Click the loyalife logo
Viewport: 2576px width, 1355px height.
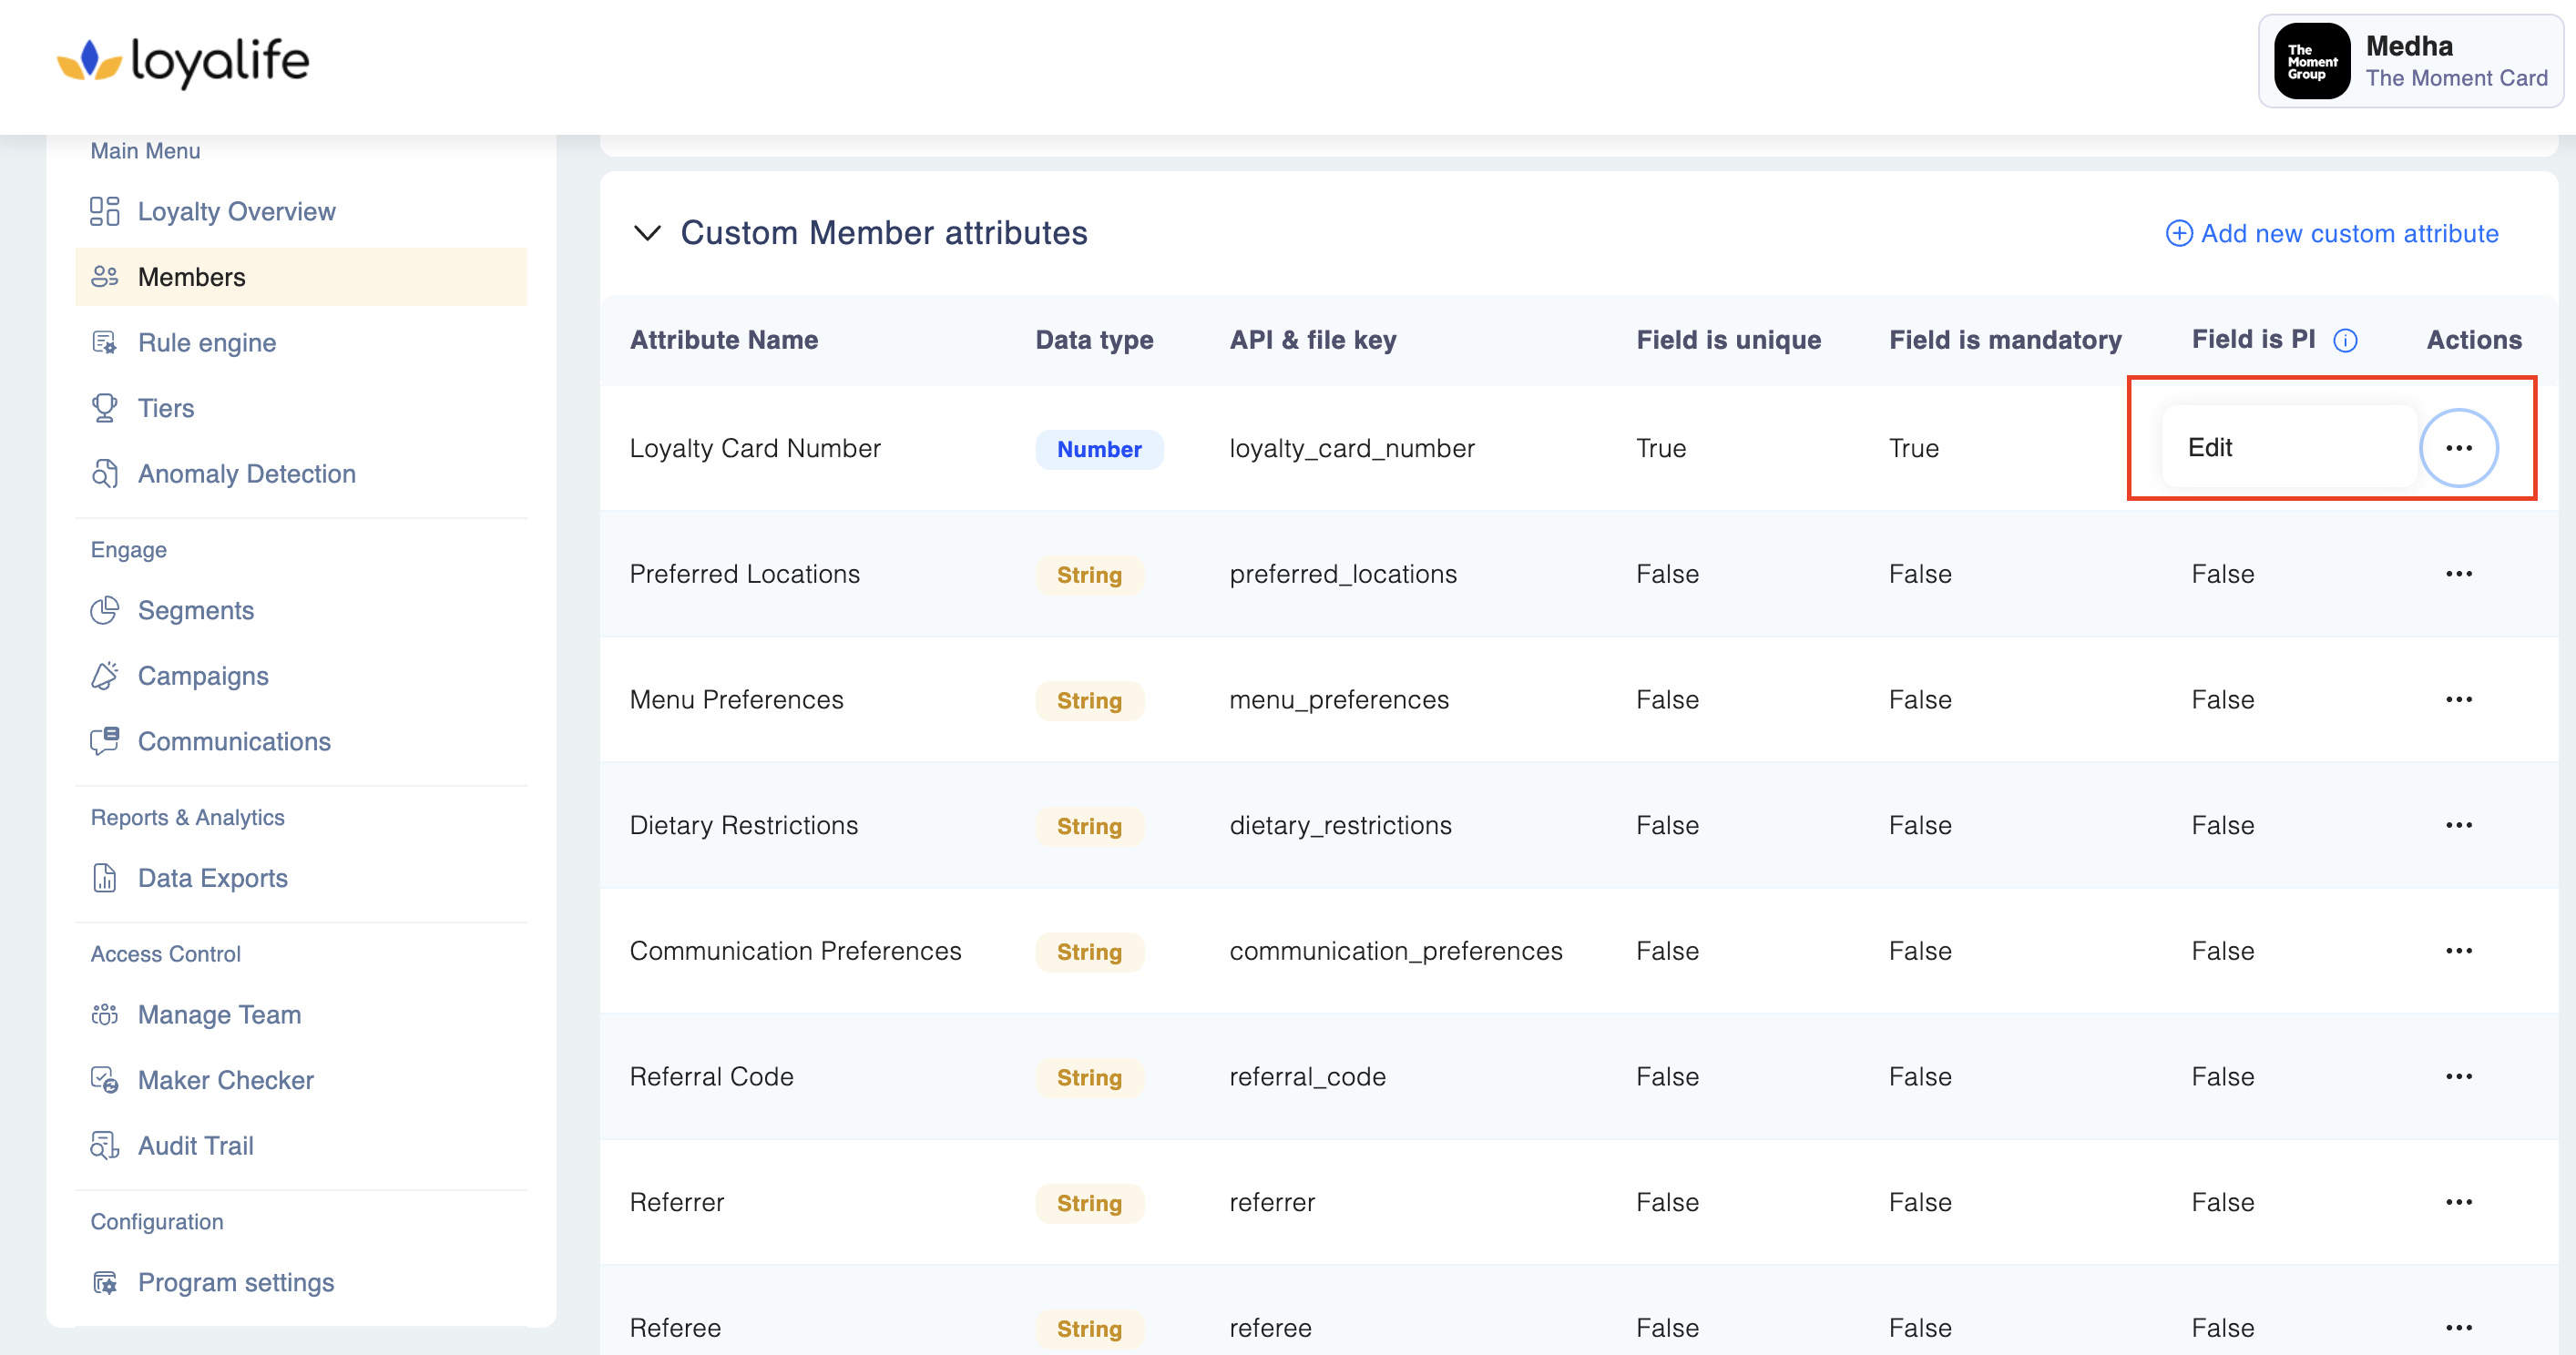183,62
